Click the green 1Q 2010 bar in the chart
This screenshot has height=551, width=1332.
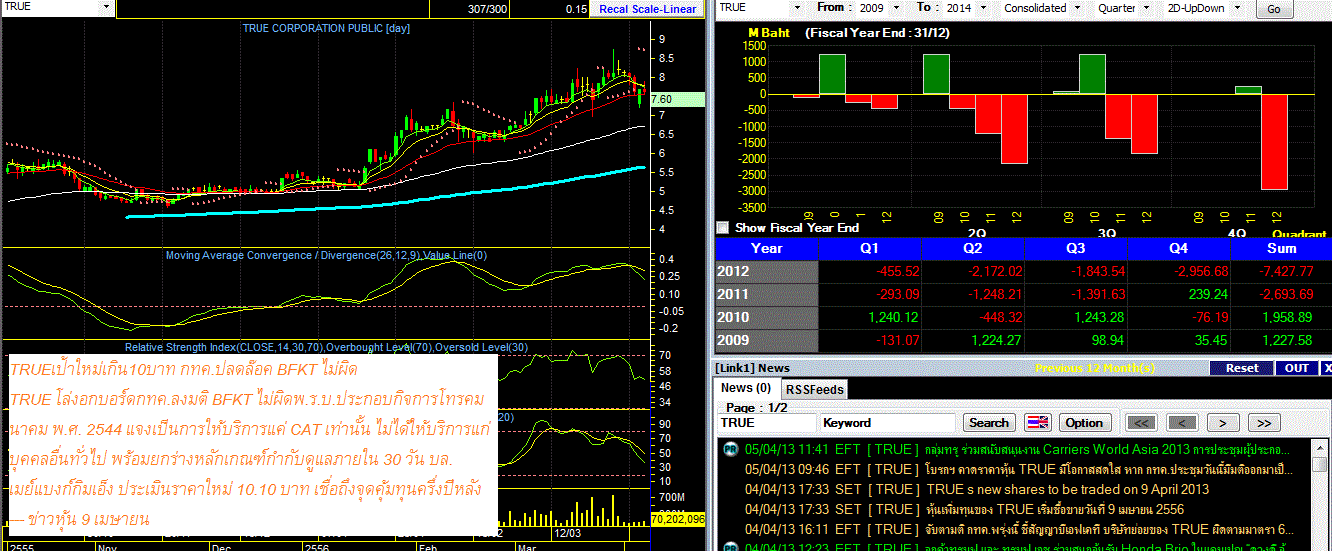click(x=832, y=74)
